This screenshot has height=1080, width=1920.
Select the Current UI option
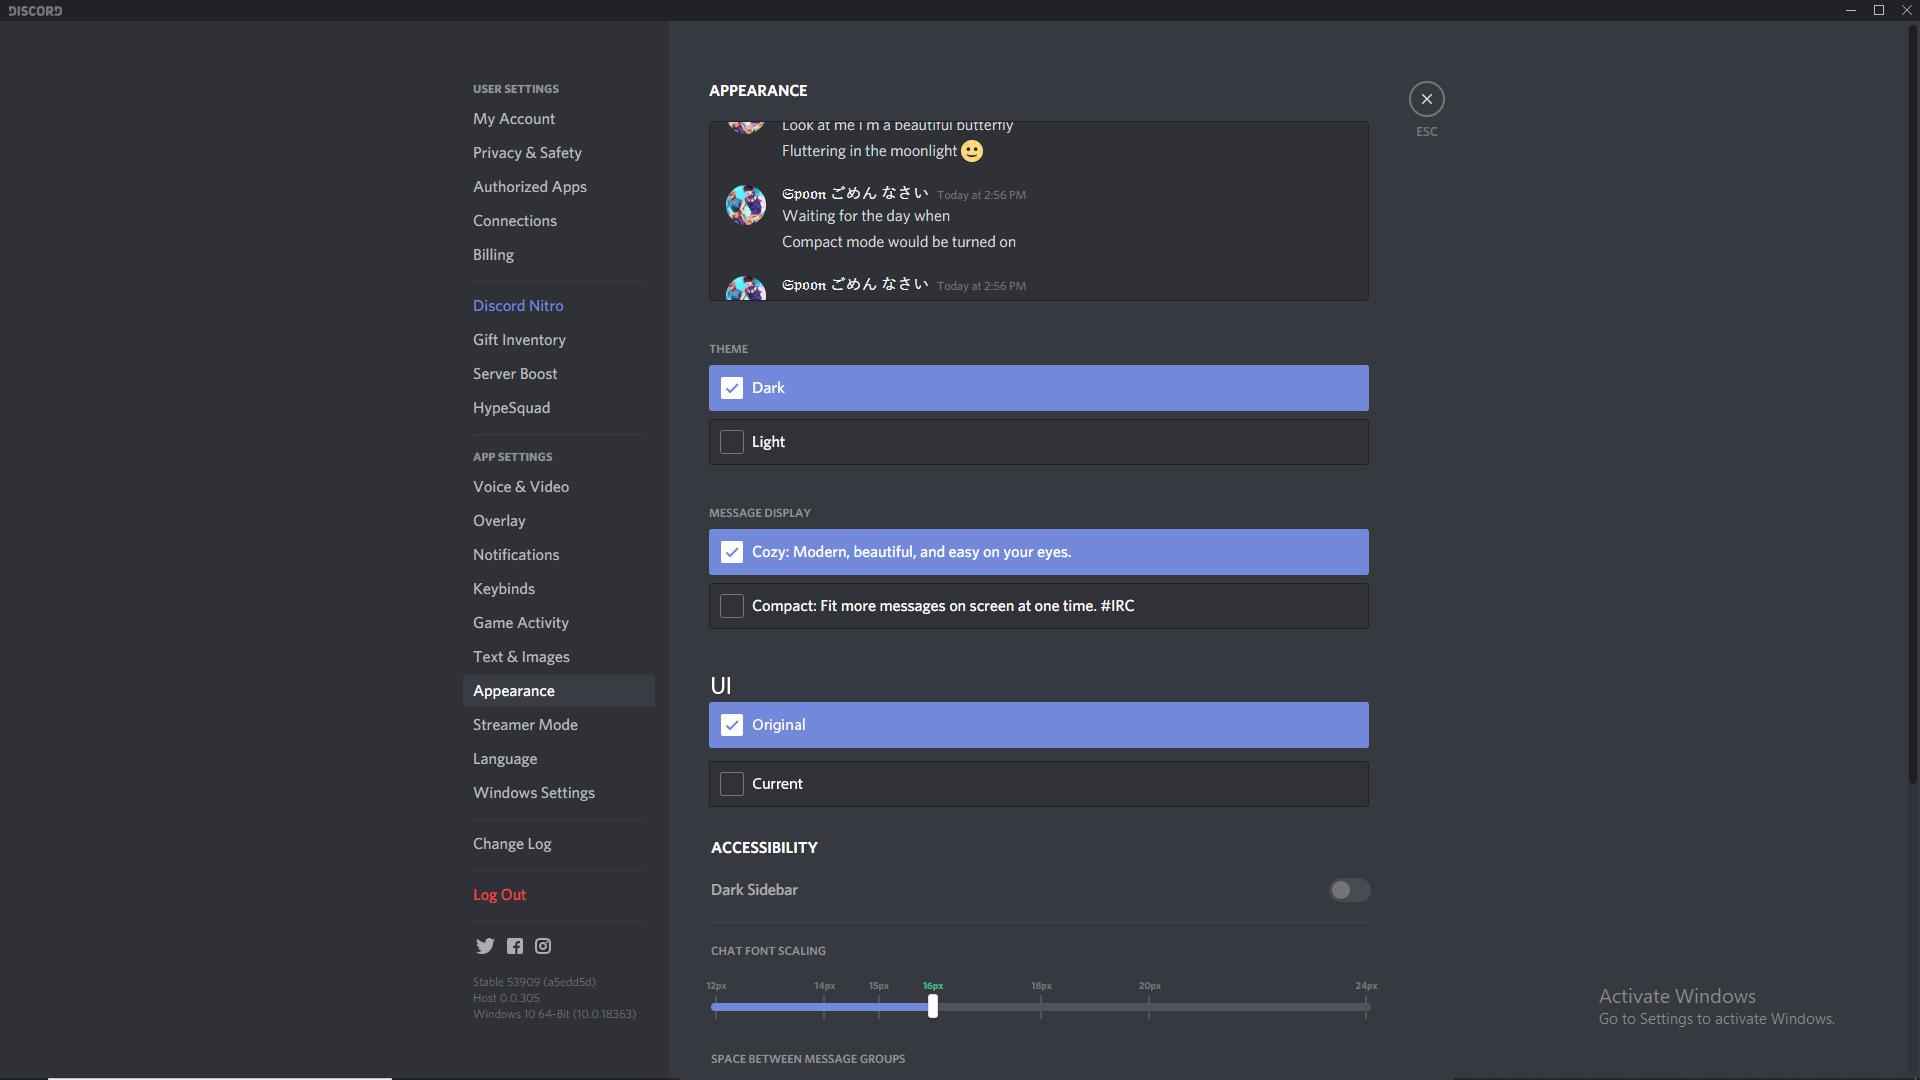coord(1038,783)
